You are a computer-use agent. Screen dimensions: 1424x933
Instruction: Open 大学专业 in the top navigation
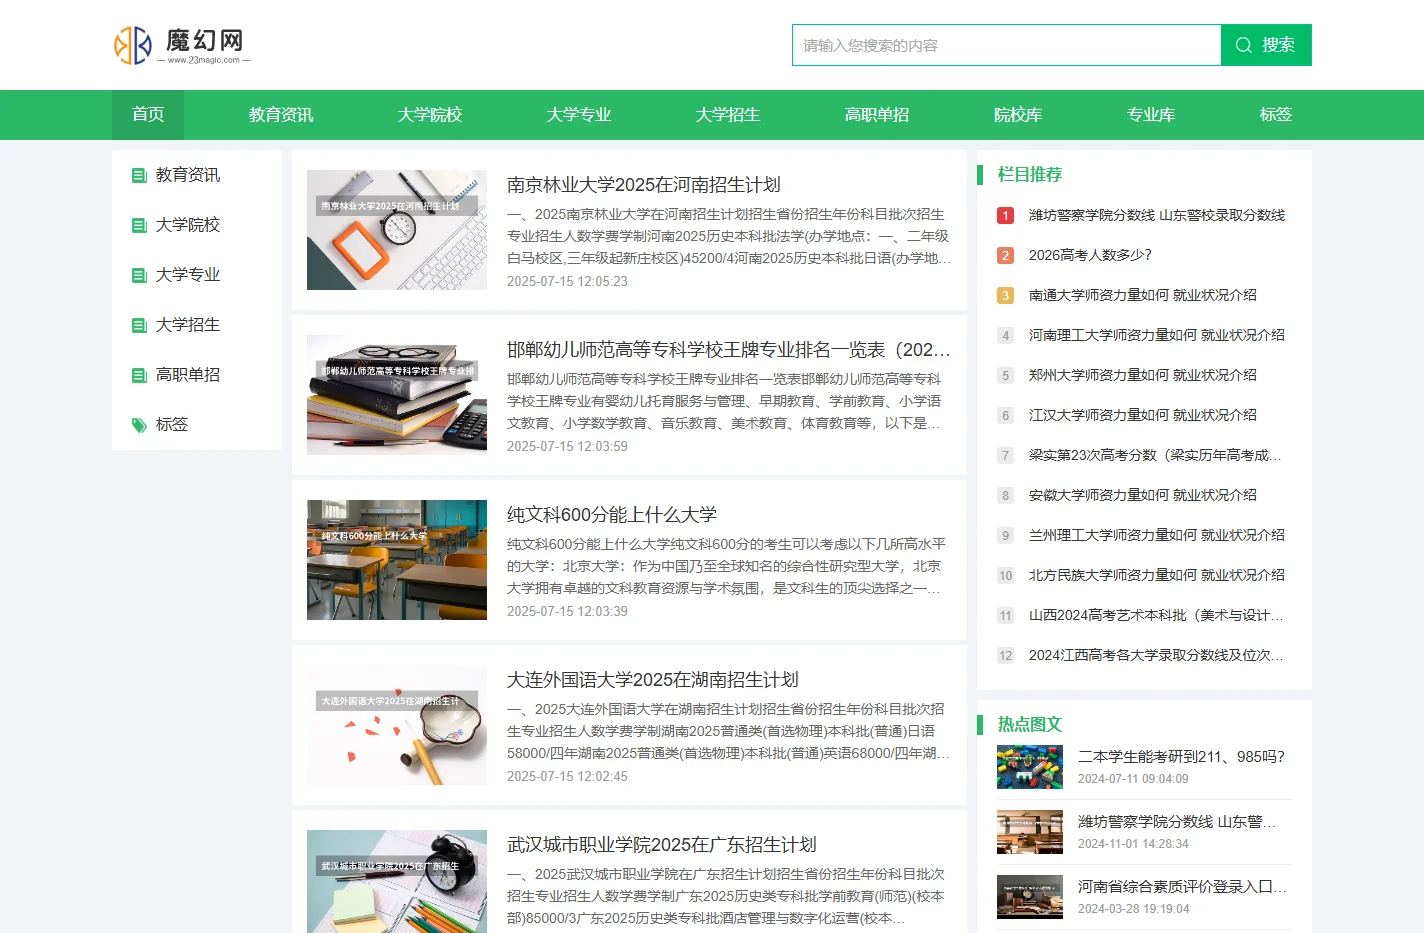(579, 115)
